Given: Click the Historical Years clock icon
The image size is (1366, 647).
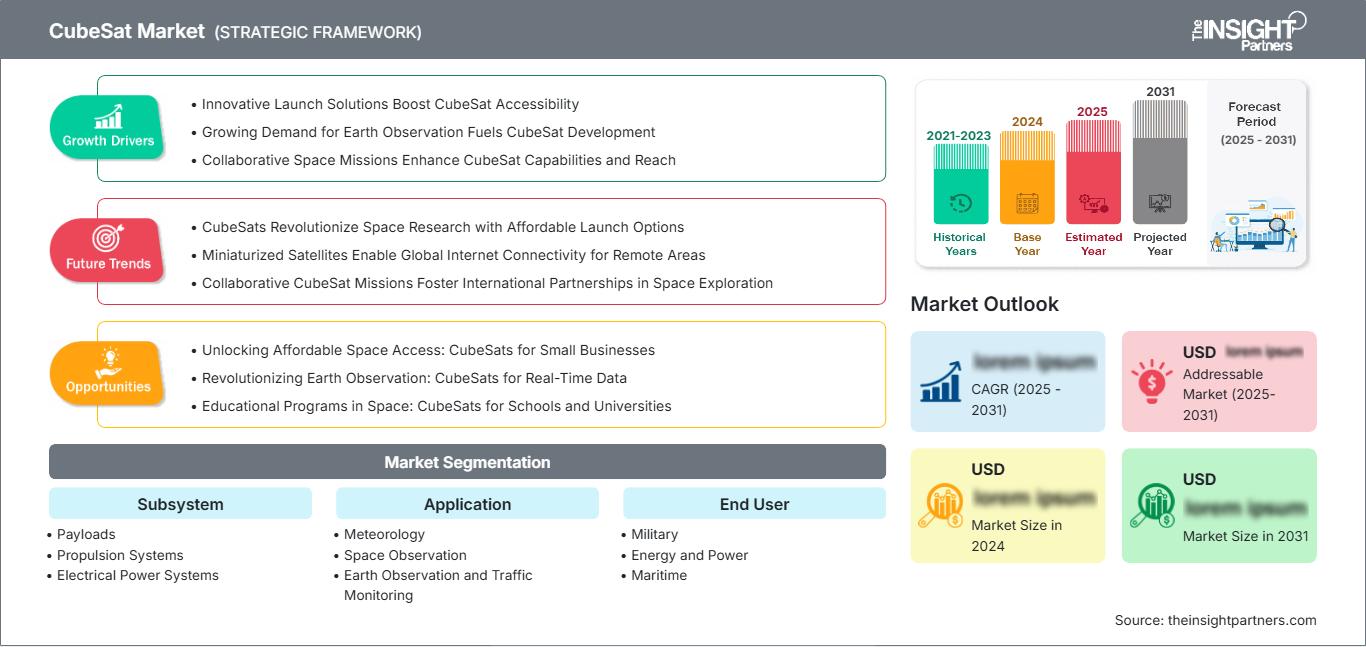Looking at the screenshot, I should [960, 203].
